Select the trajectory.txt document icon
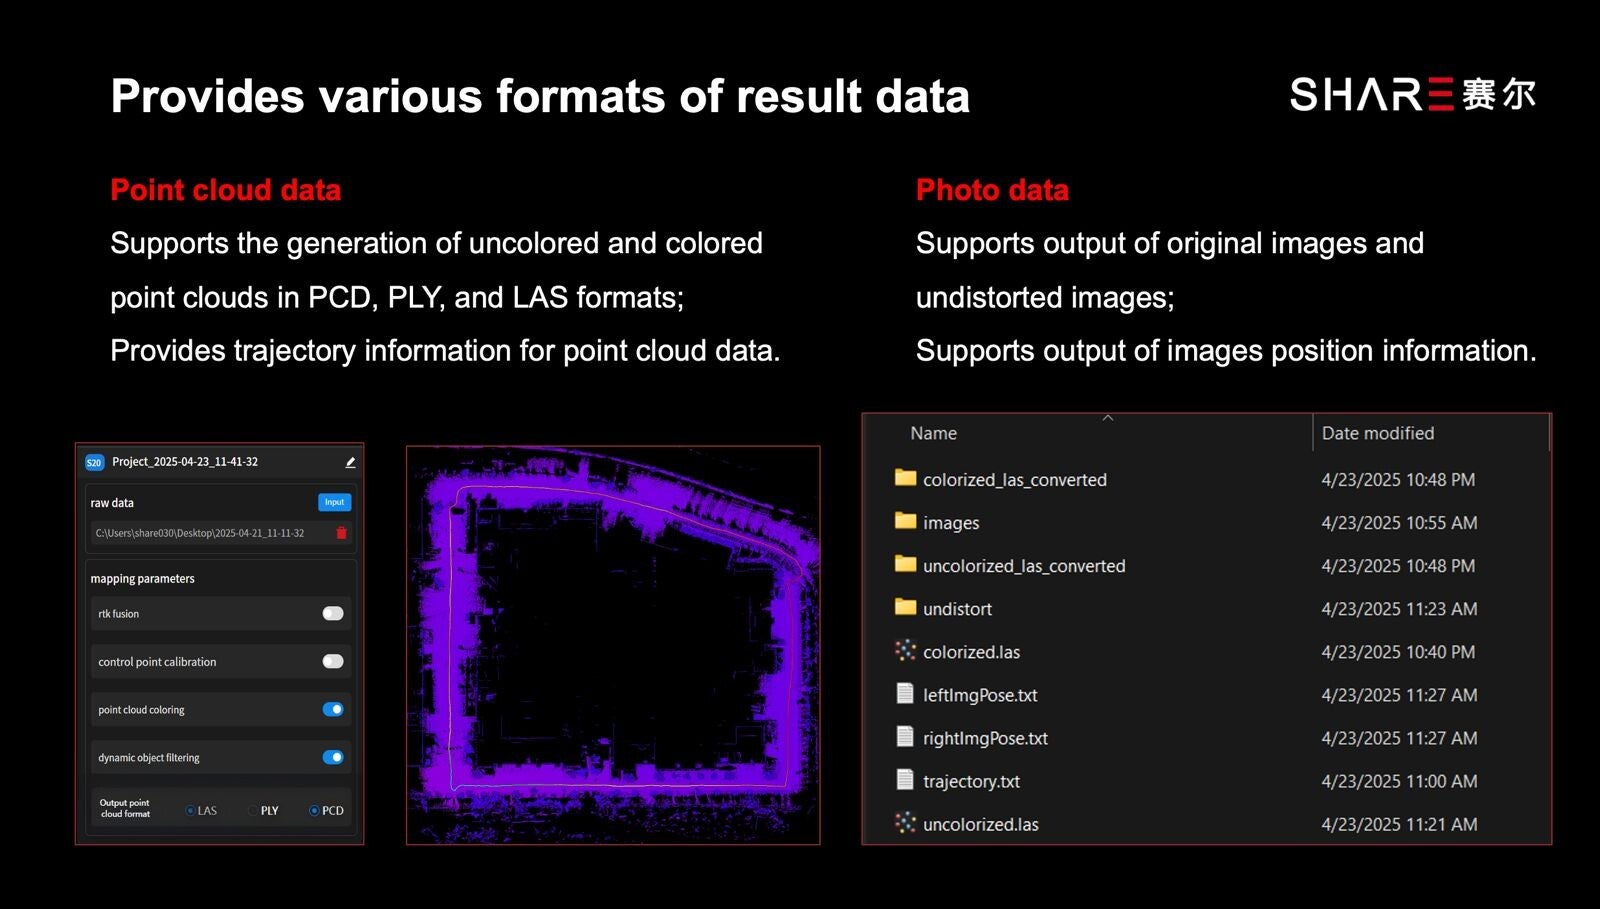The height and width of the screenshot is (909, 1600). point(905,780)
